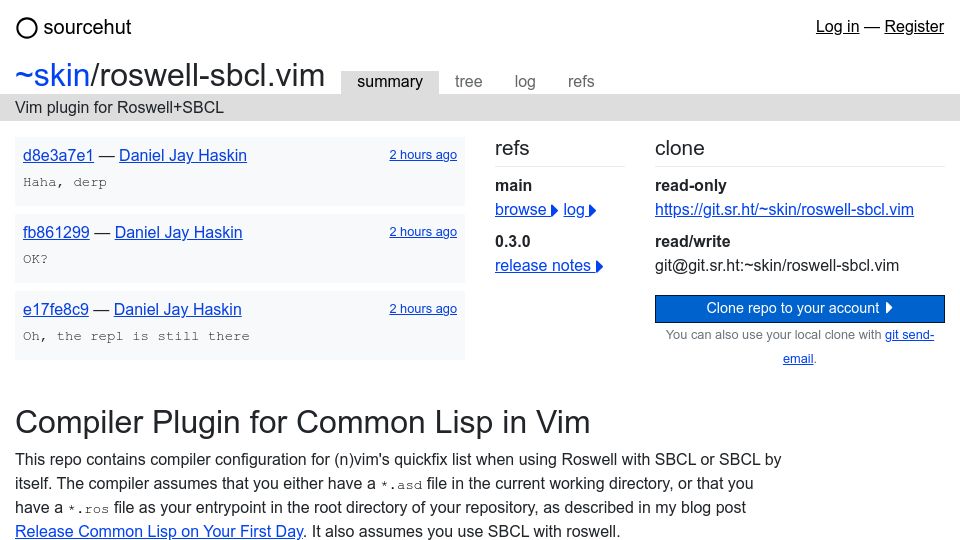This screenshot has width=960, height=540.
Task: Click the 'Oh, the repl is still there' message
Action: pos(136,336)
